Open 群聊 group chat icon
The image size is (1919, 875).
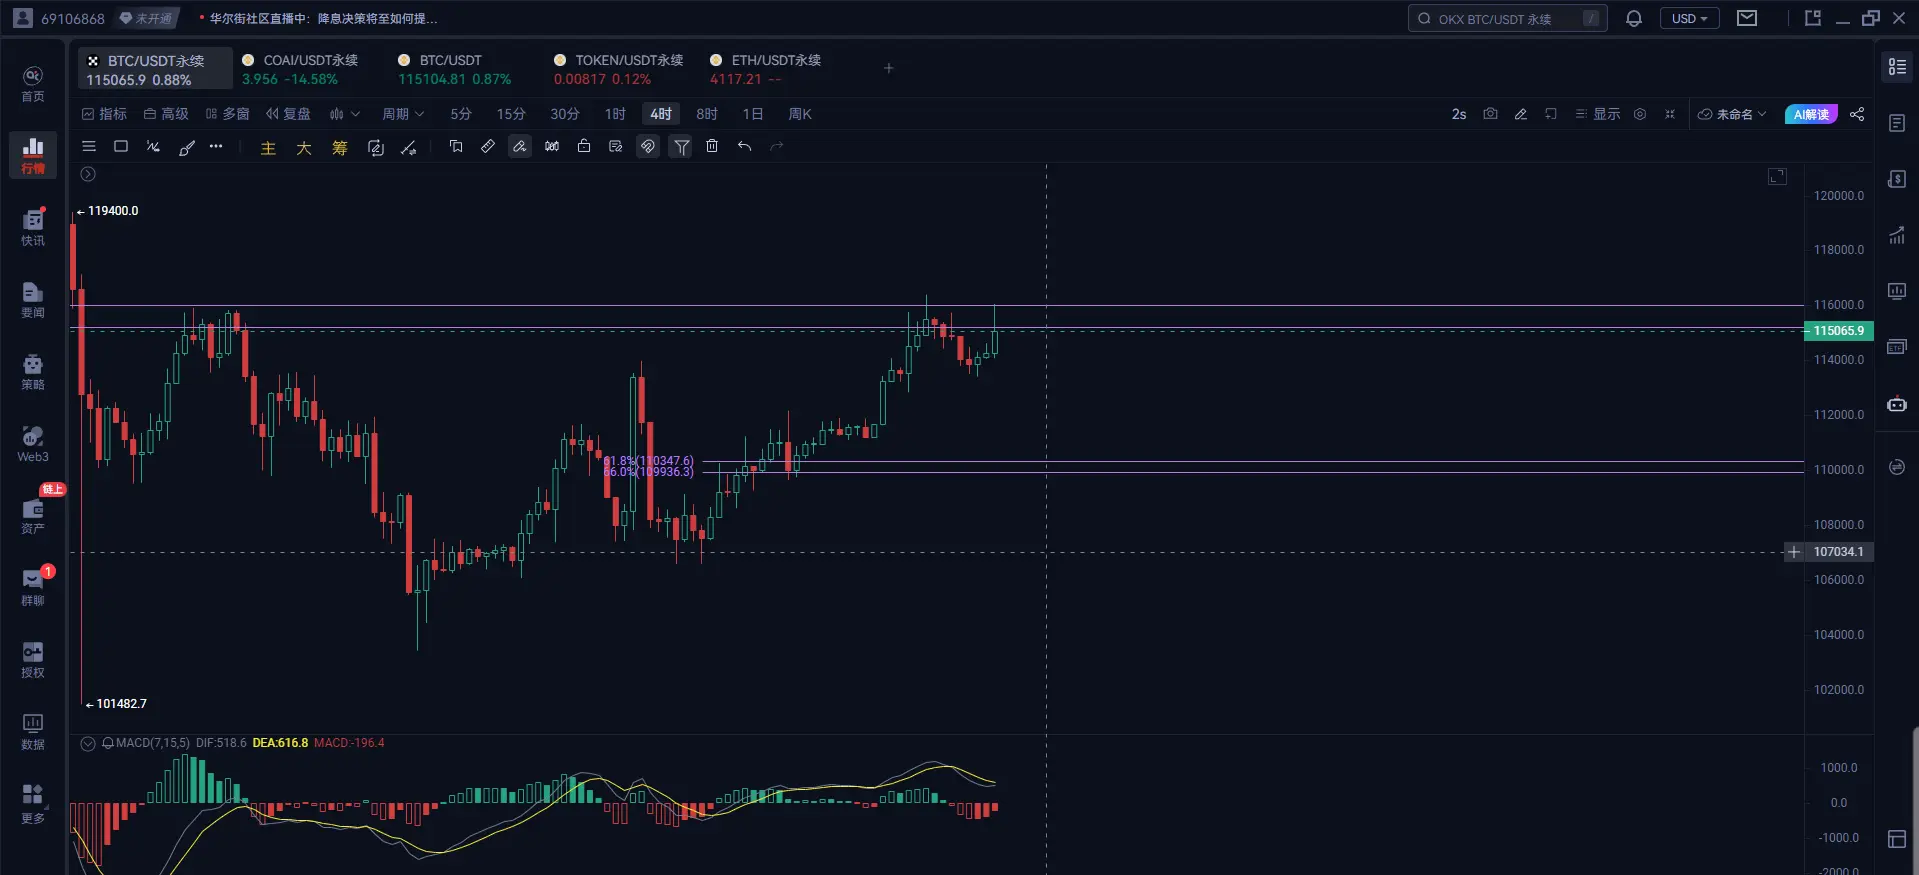(x=33, y=587)
